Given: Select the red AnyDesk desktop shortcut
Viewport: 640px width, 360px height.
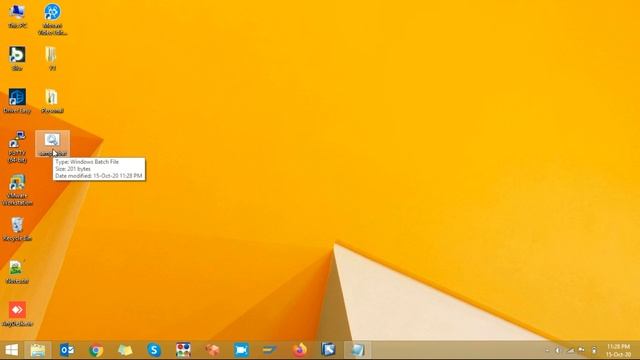Looking at the screenshot, I should point(17,314).
